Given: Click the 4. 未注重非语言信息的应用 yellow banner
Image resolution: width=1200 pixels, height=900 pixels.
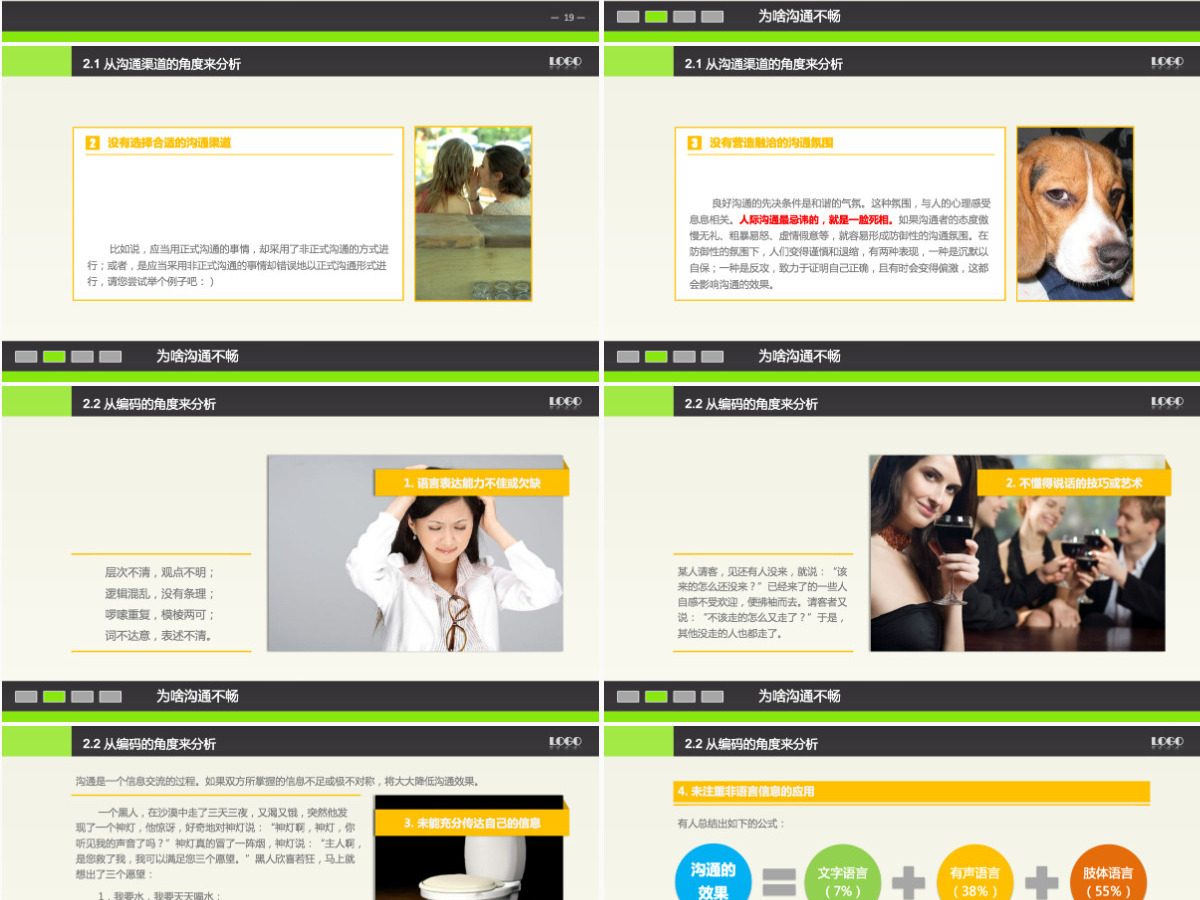Looking at the screenshot, I should point(912,791).
